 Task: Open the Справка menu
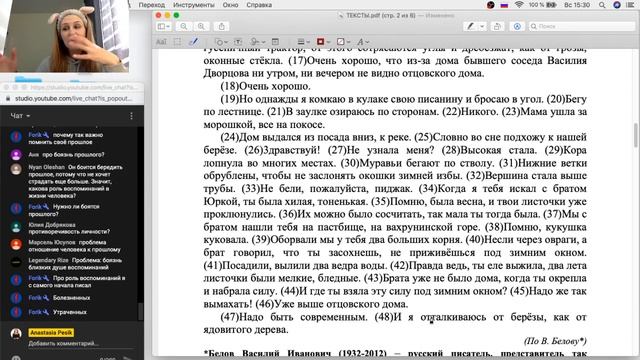click(x=259, y=5)
